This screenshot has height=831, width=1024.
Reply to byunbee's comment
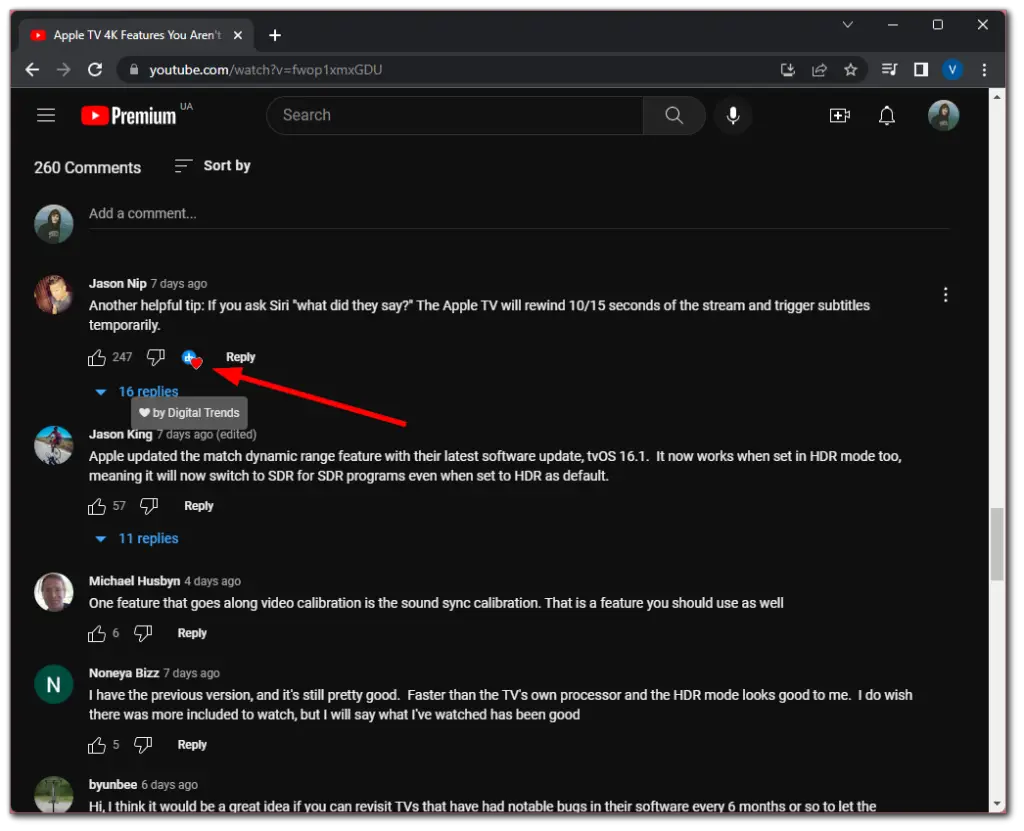click(190, 828)
